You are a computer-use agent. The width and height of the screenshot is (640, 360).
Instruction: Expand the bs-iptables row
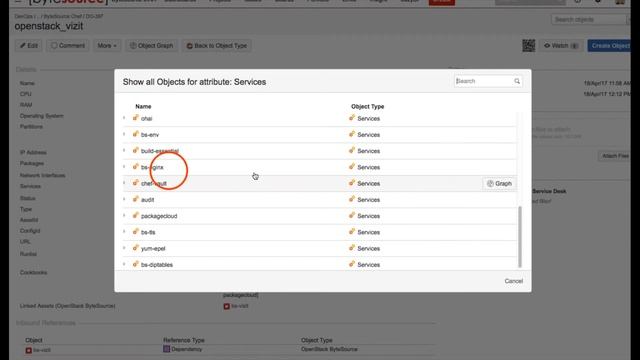pyautogui.click(x=124, y=264)
